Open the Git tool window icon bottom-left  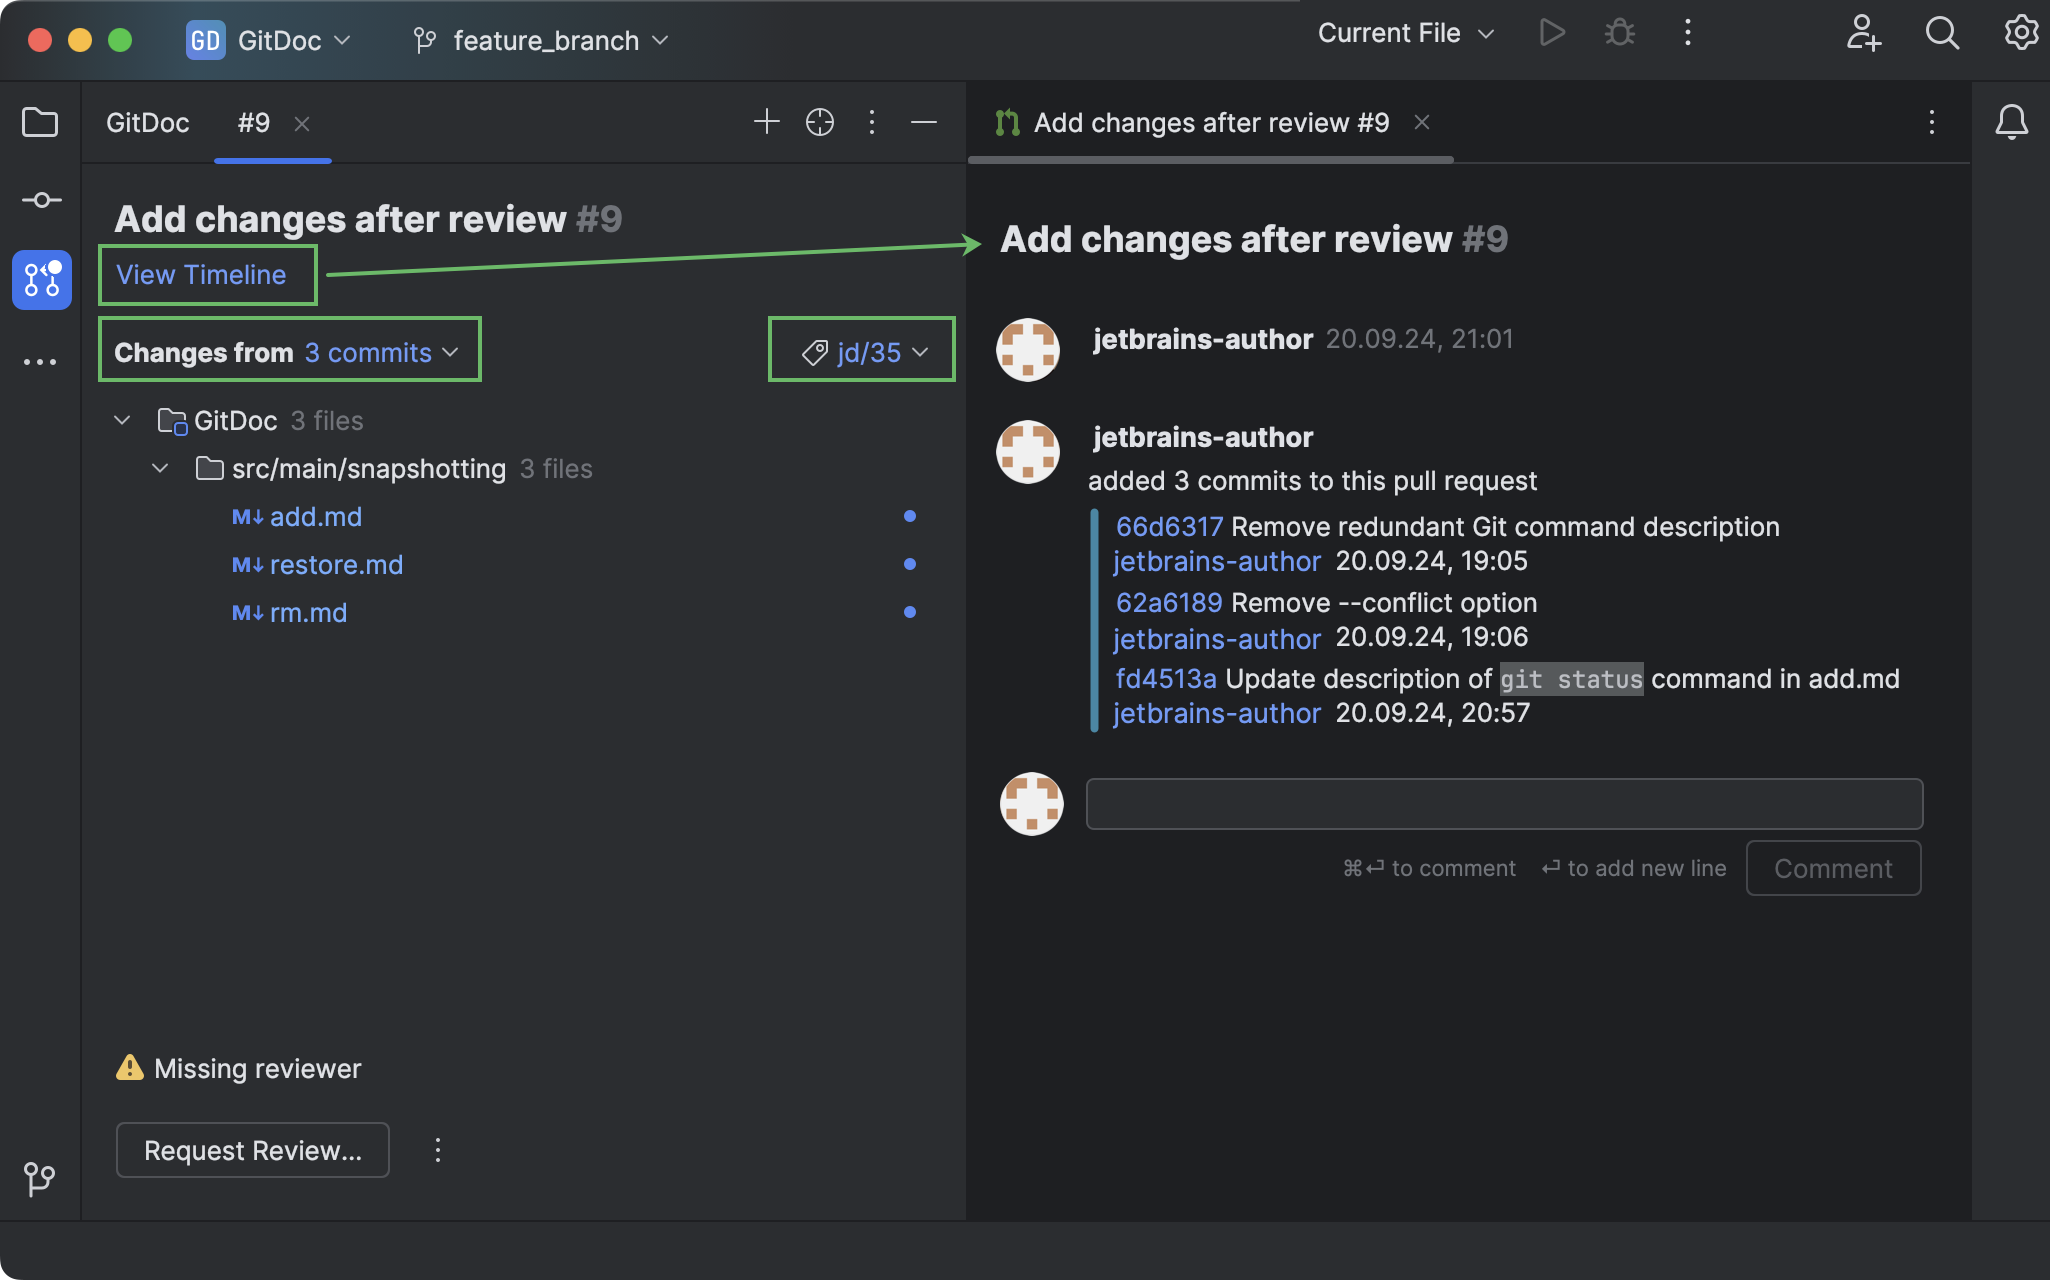[x=38, y=1178]
